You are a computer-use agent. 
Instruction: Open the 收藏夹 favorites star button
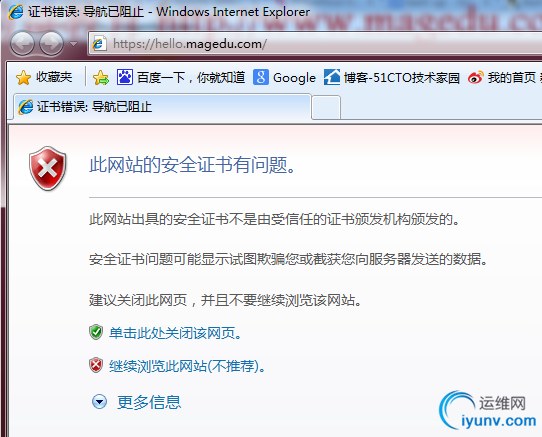coord(44,77)
